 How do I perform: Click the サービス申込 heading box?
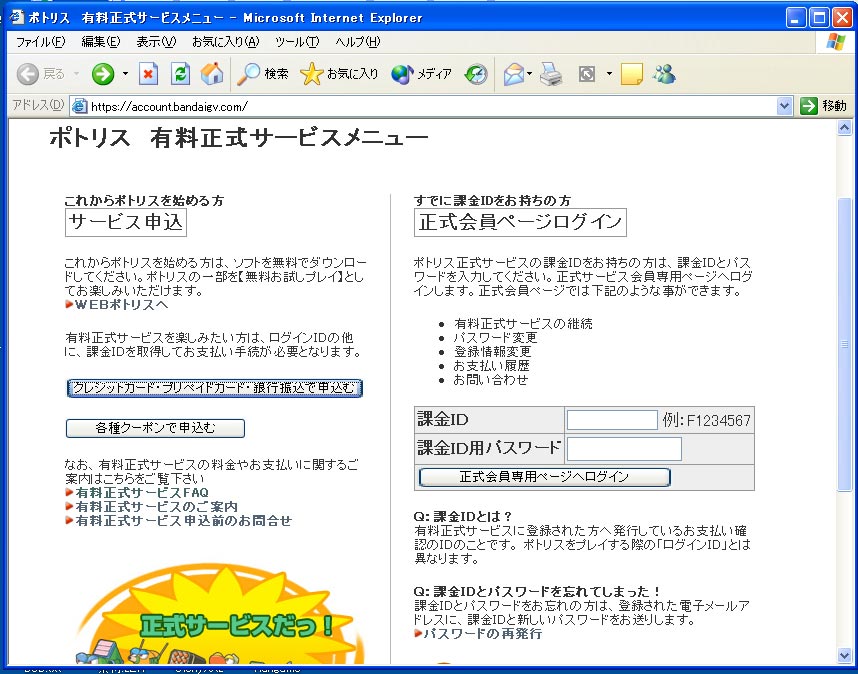pyautogui.click(x=126, y=222)
